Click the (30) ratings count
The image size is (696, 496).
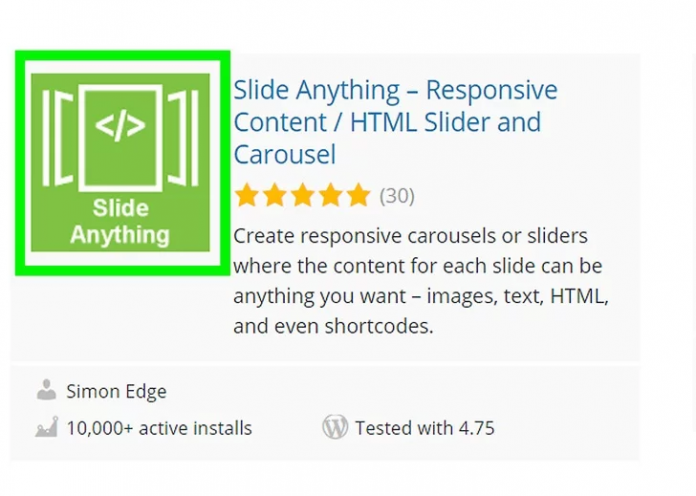tap(396, 196)
